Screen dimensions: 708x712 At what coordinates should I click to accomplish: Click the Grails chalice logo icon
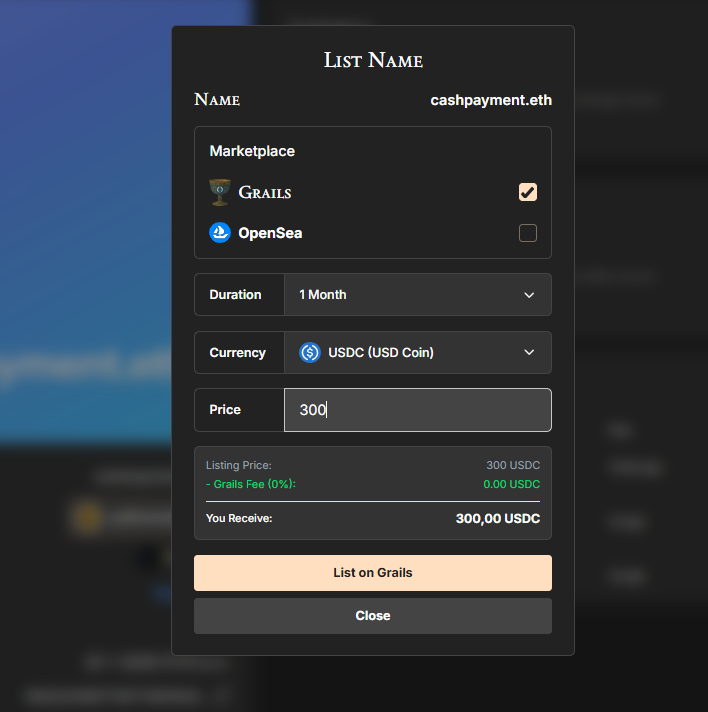(x=220, y=192)
